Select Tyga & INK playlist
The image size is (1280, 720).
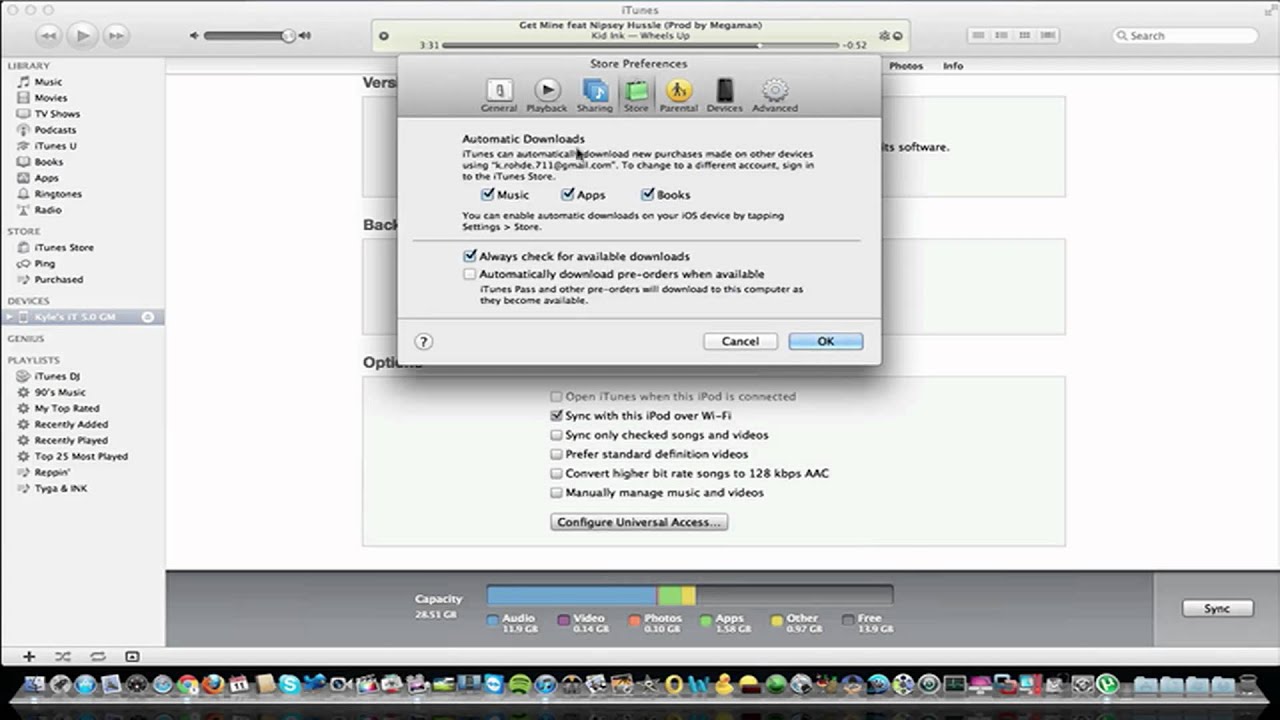tap(60, 489)
